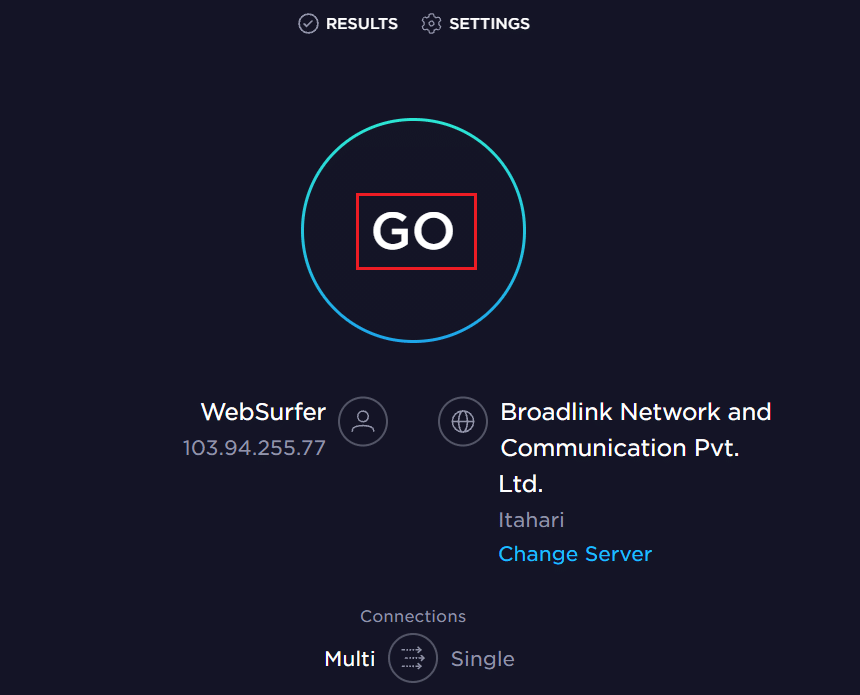This screenshot has width=860, height=695.
Task: Switch to the SETTINGS tab
Action: 489,23
